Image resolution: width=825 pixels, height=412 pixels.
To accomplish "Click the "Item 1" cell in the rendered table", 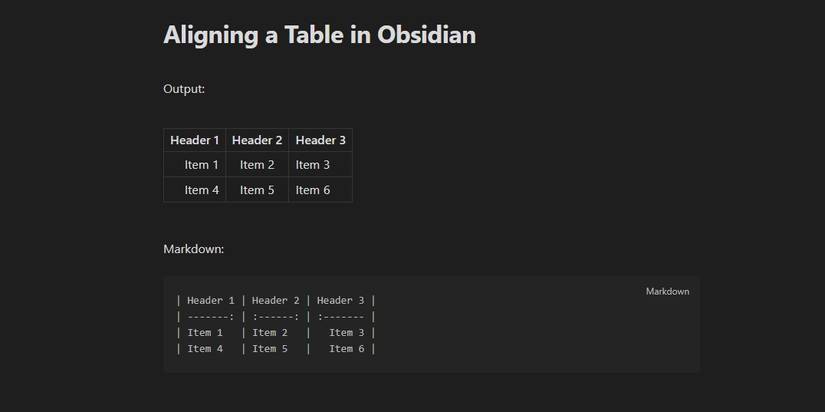I will pyautogui.click(x=201, y=165).
